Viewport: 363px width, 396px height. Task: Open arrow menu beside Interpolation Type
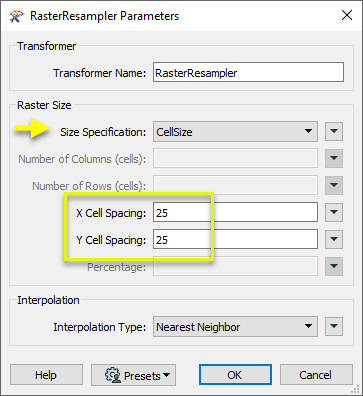coord(334,327)
